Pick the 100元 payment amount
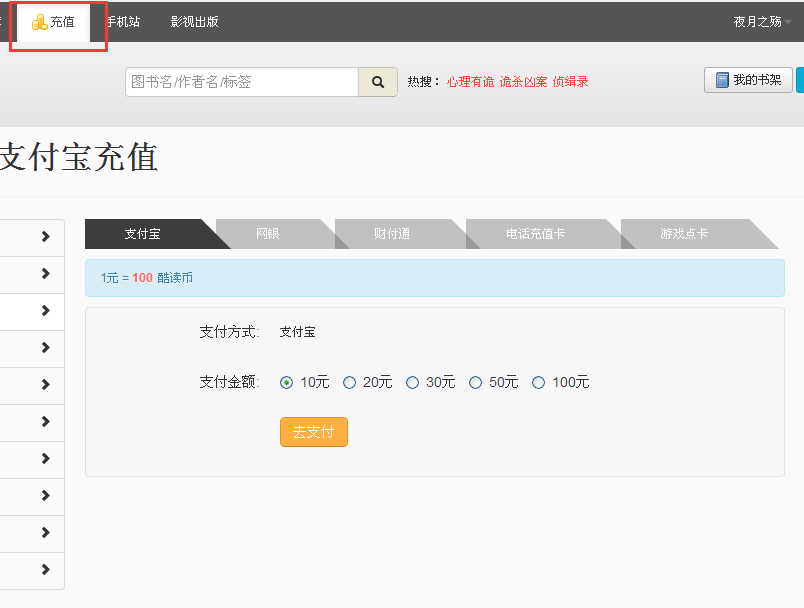 [x=539, y=382]
